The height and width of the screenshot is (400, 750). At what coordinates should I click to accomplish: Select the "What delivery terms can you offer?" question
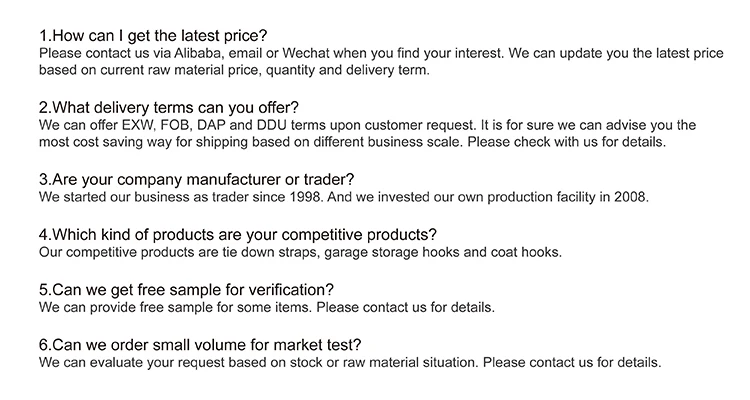(169, 107)
